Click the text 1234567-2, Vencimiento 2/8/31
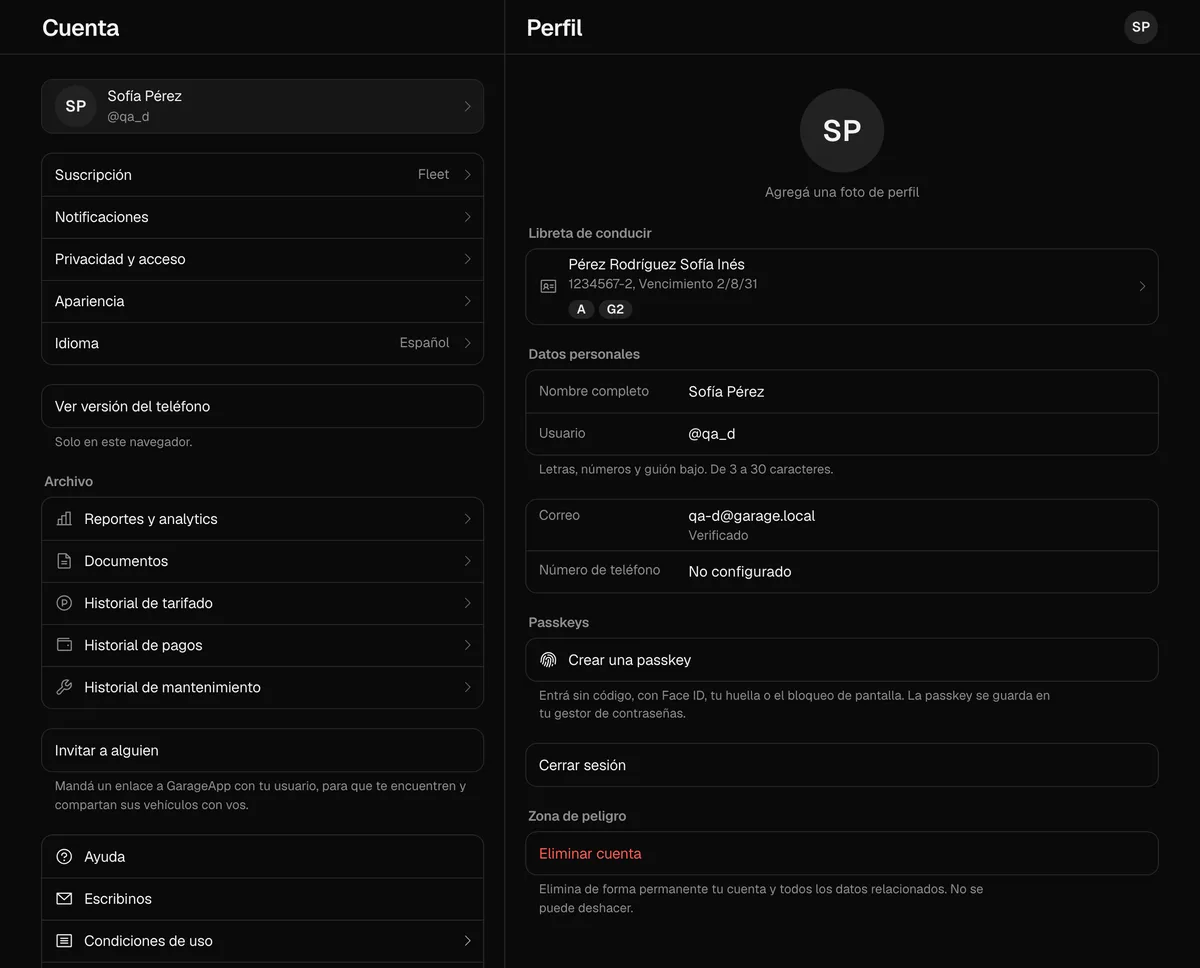Screen dimensions: 1200x968 [662, 284]
